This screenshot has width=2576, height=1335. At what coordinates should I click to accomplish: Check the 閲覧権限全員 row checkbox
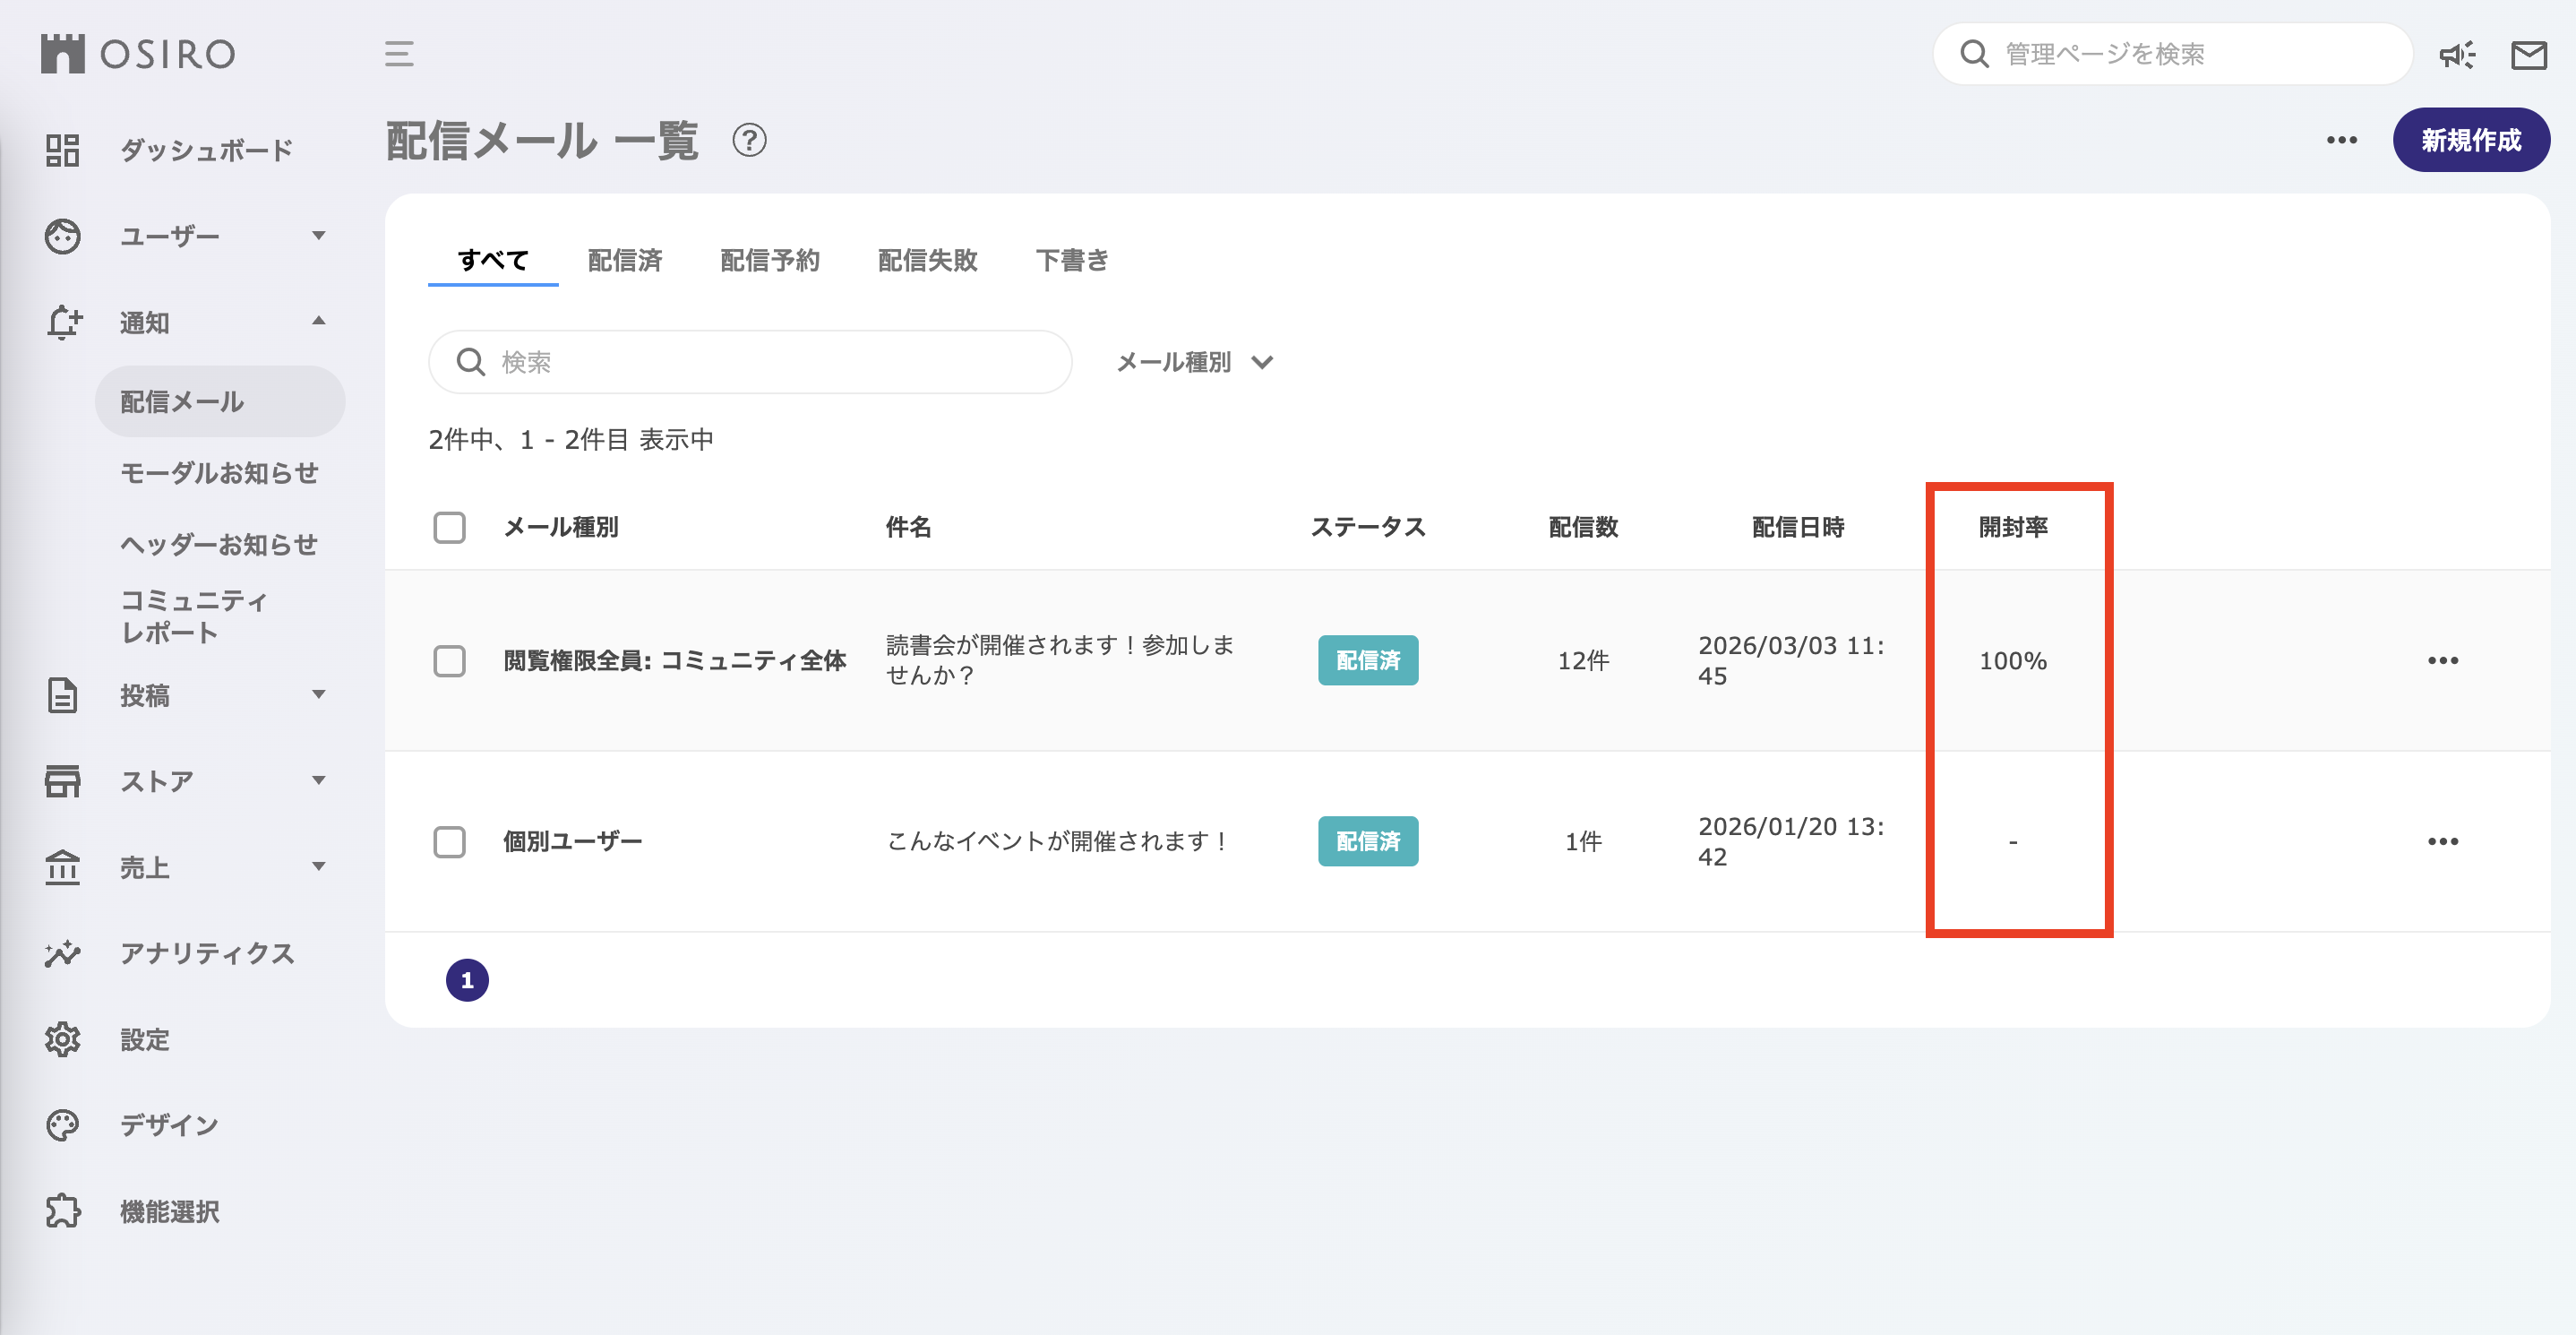(449, 660)
